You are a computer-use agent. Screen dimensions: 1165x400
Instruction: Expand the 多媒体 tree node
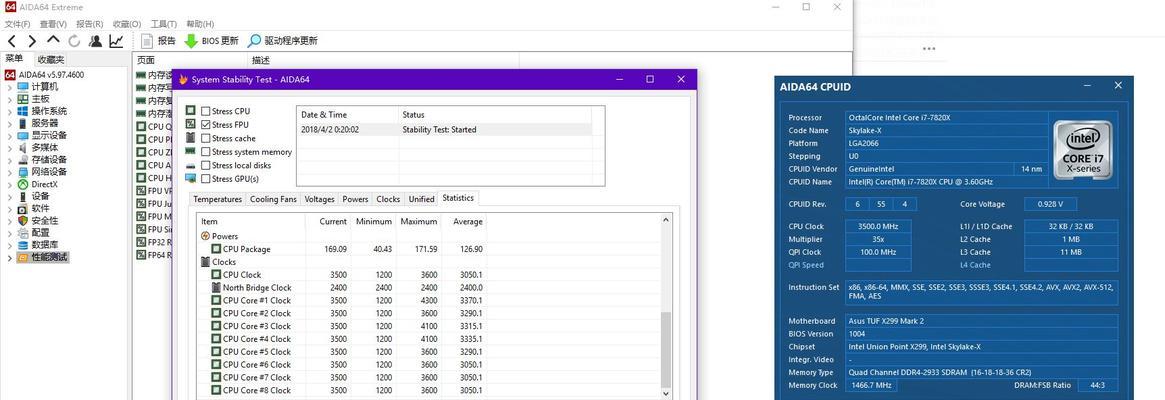pos(10,148)
